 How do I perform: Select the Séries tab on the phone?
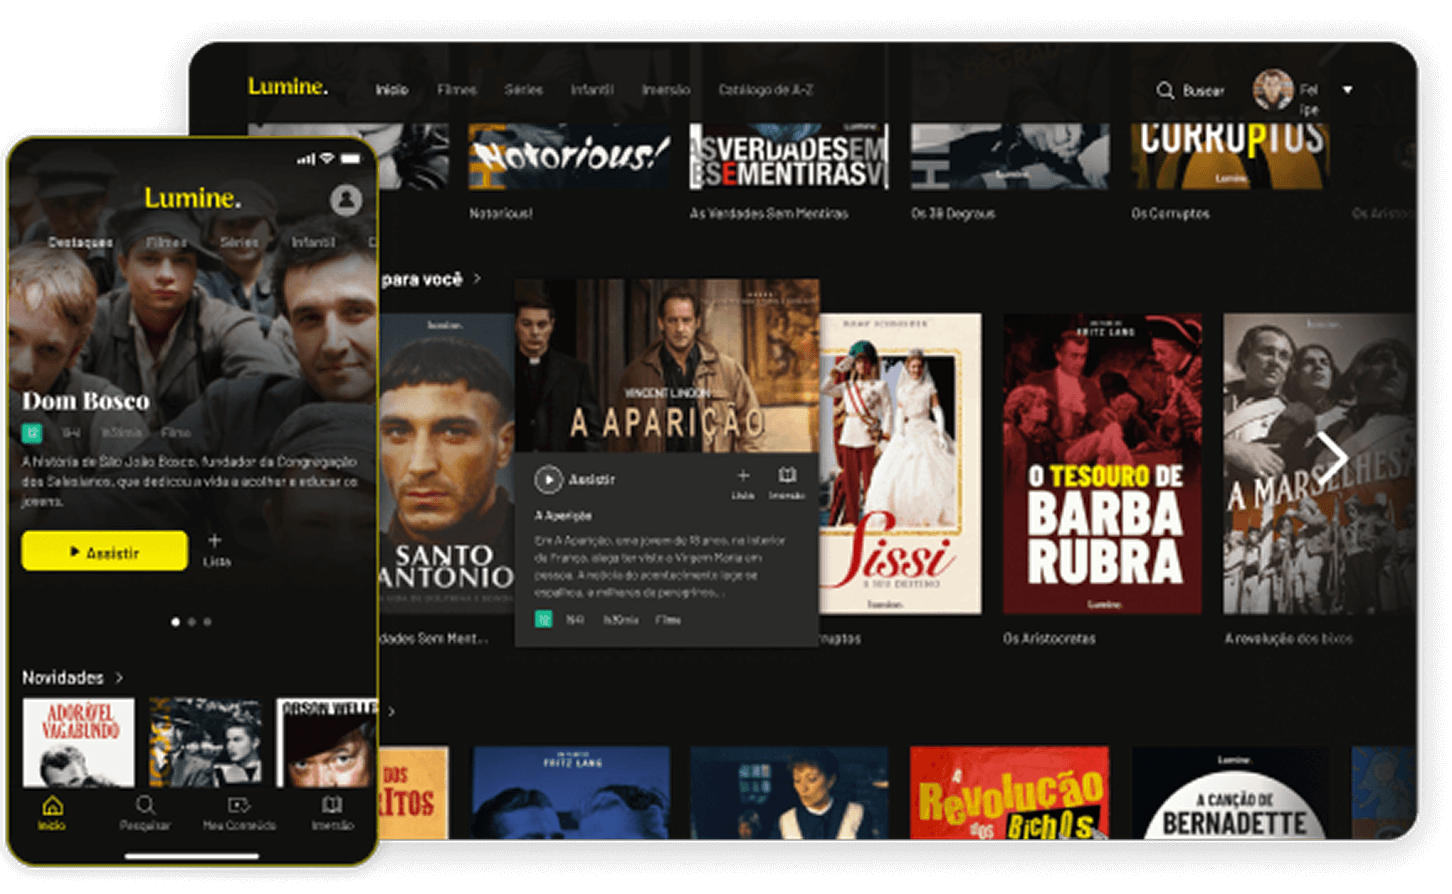click(x=239, y=243)
